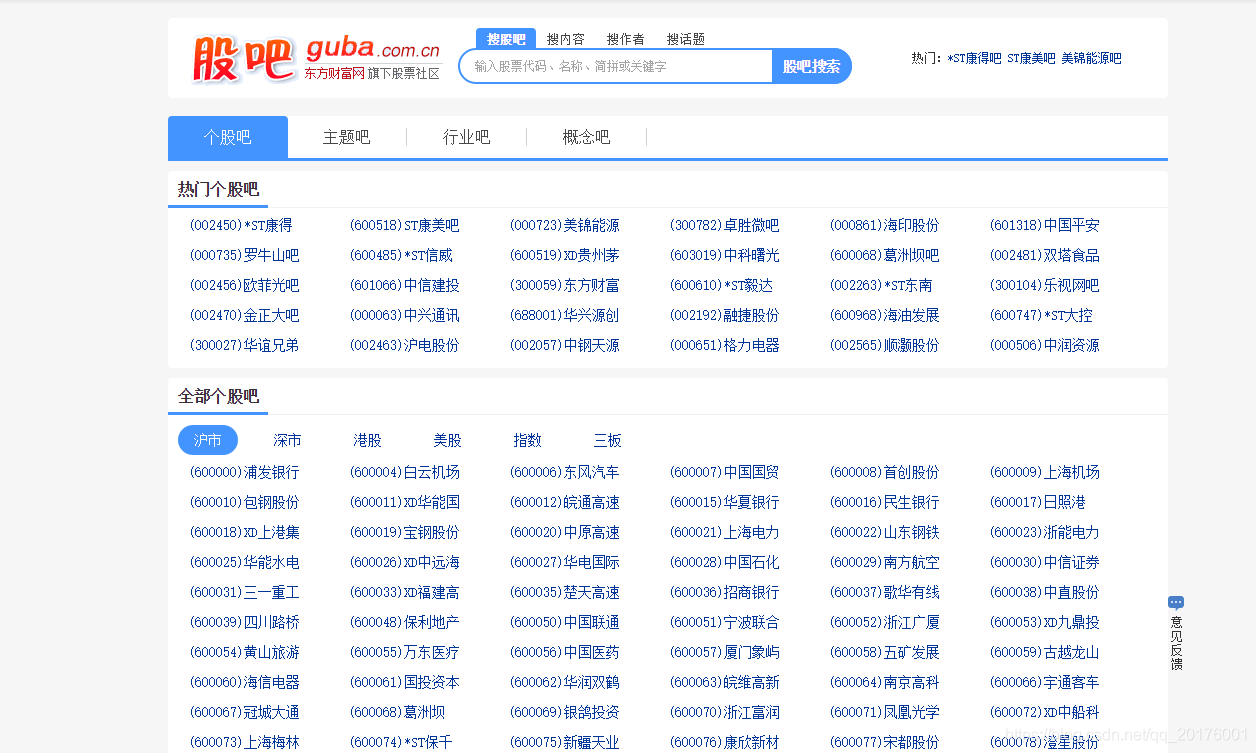Image resolution: width=1256 pixels, height=753 pixels.
Task: Open (002450)*ST康得 stock forum
Action: point(241,225)
